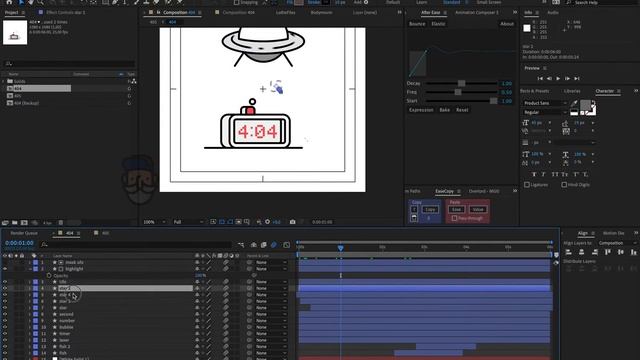The height and width of the screenshot is (360, 640).
Task: Hide the 'laser' layer eye
Action: tap(5, 340)
